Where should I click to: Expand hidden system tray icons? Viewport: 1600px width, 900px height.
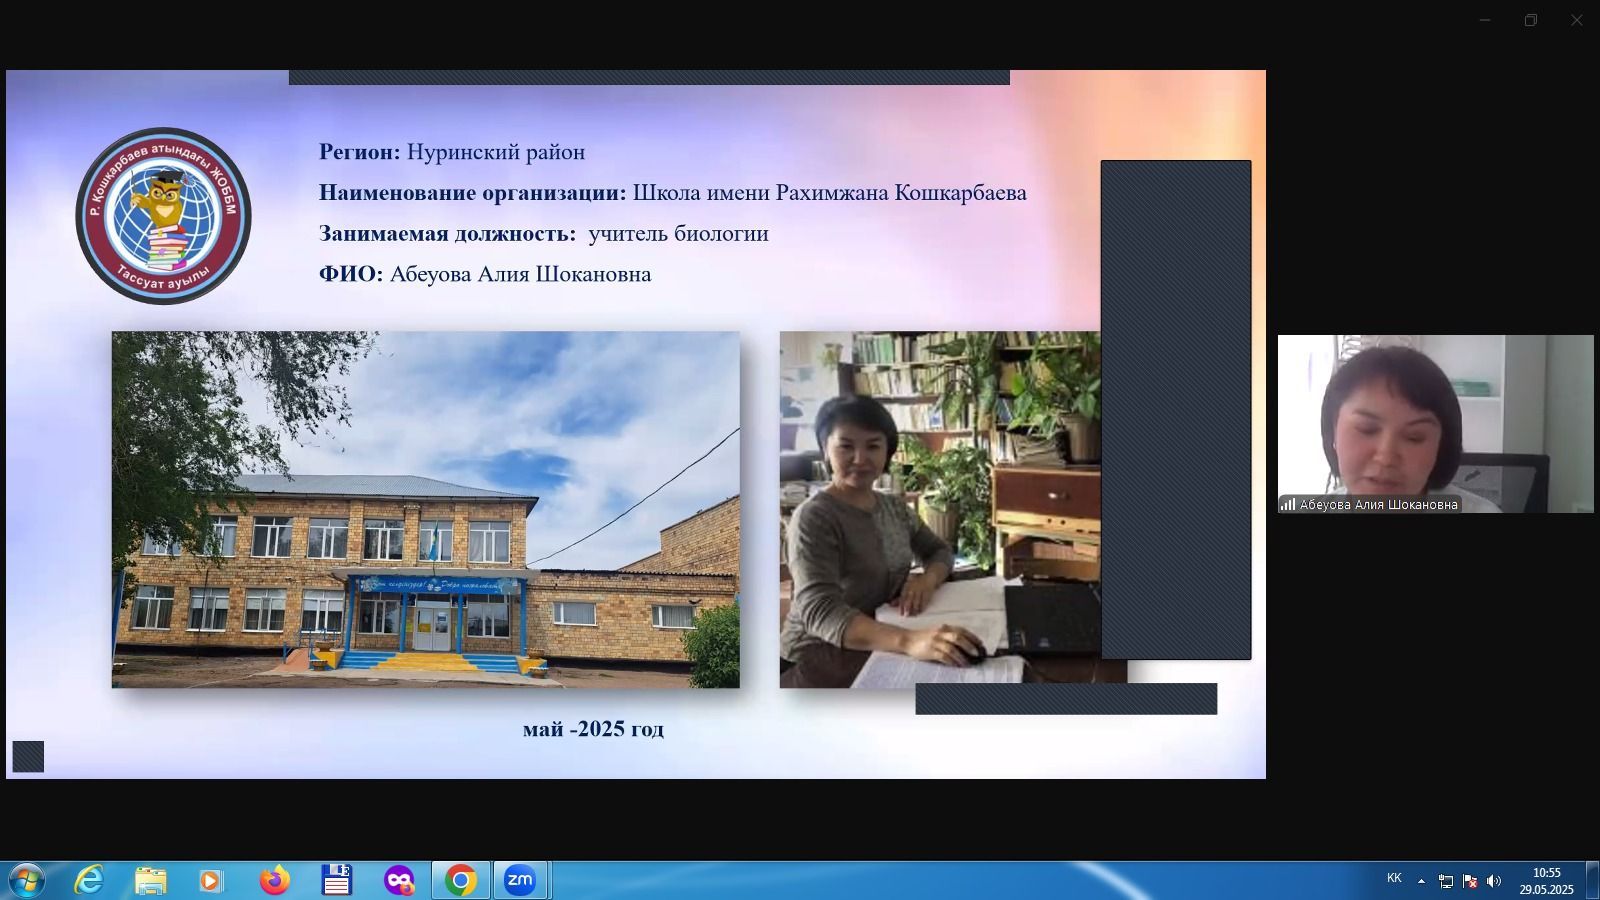click(x=1421, y=881)
